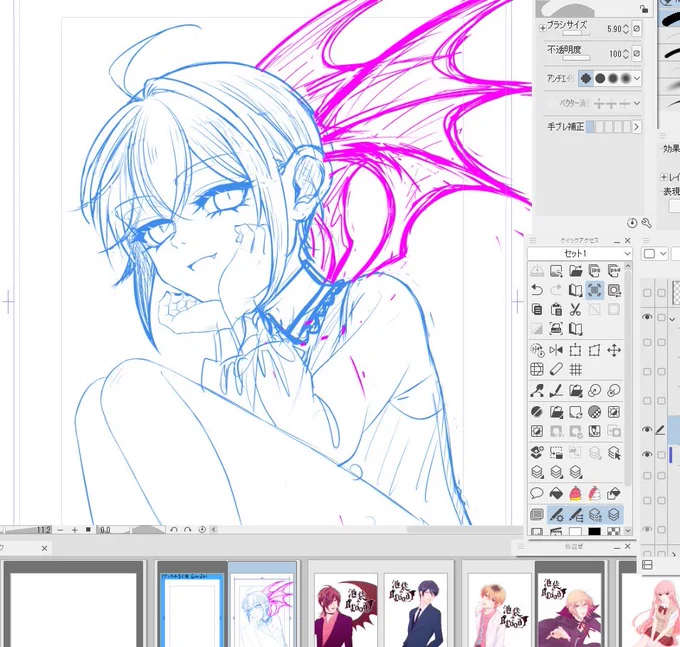Image resolution: width=680 pixels, height=647 pixels.
Task: Click the vector control point icon
Action: click(x=537, y=391)
